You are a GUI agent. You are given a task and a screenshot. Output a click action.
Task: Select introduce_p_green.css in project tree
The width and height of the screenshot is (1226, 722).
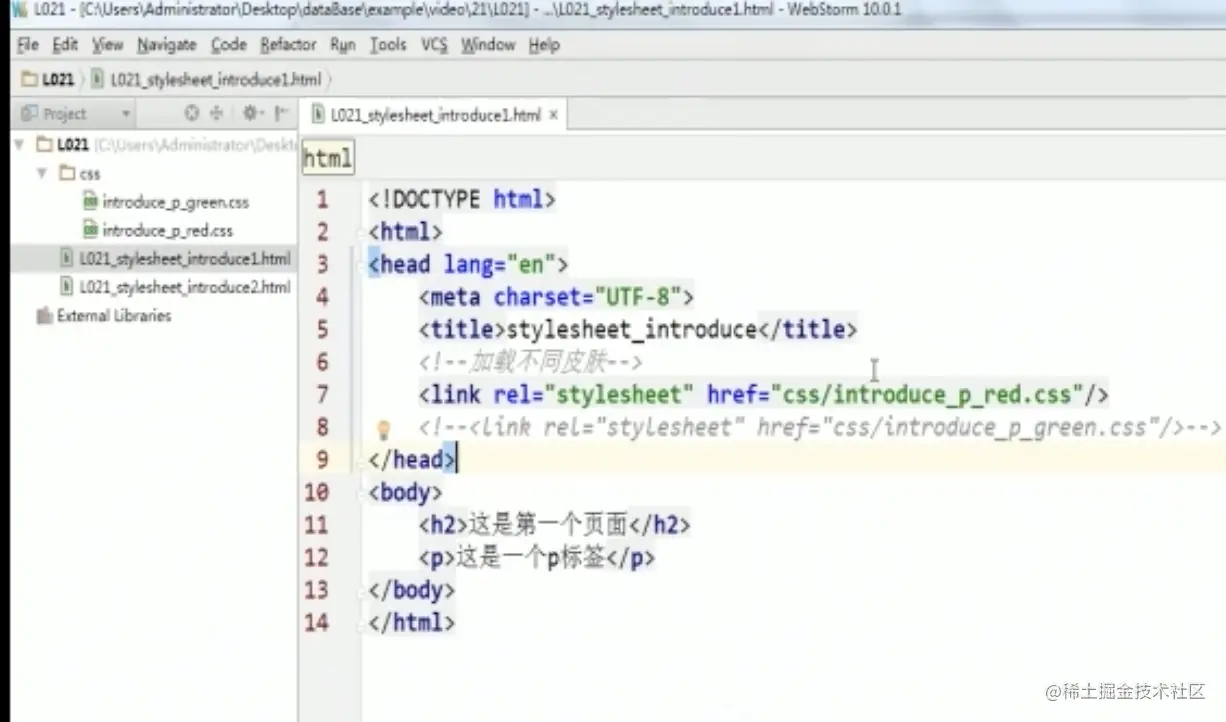click(x=176, y=202)
